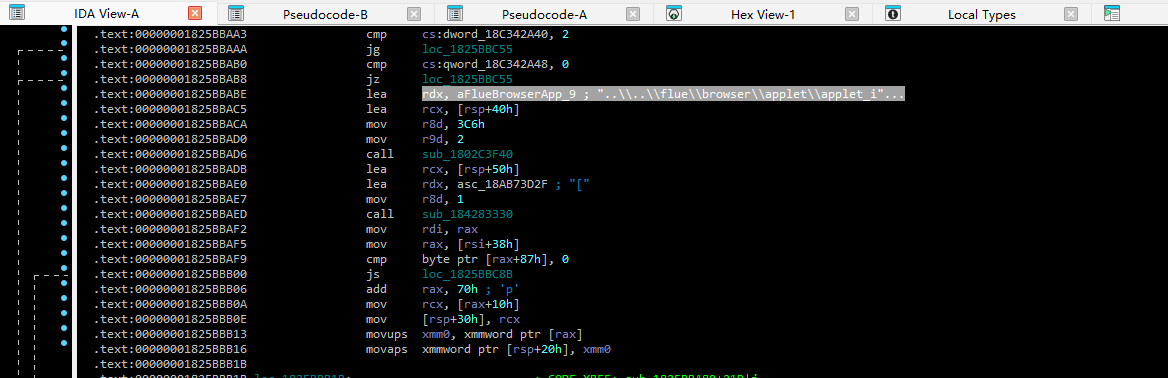Click the applet path string comment
This screenshot has height=378, width=1168.
tap(751, 95)
